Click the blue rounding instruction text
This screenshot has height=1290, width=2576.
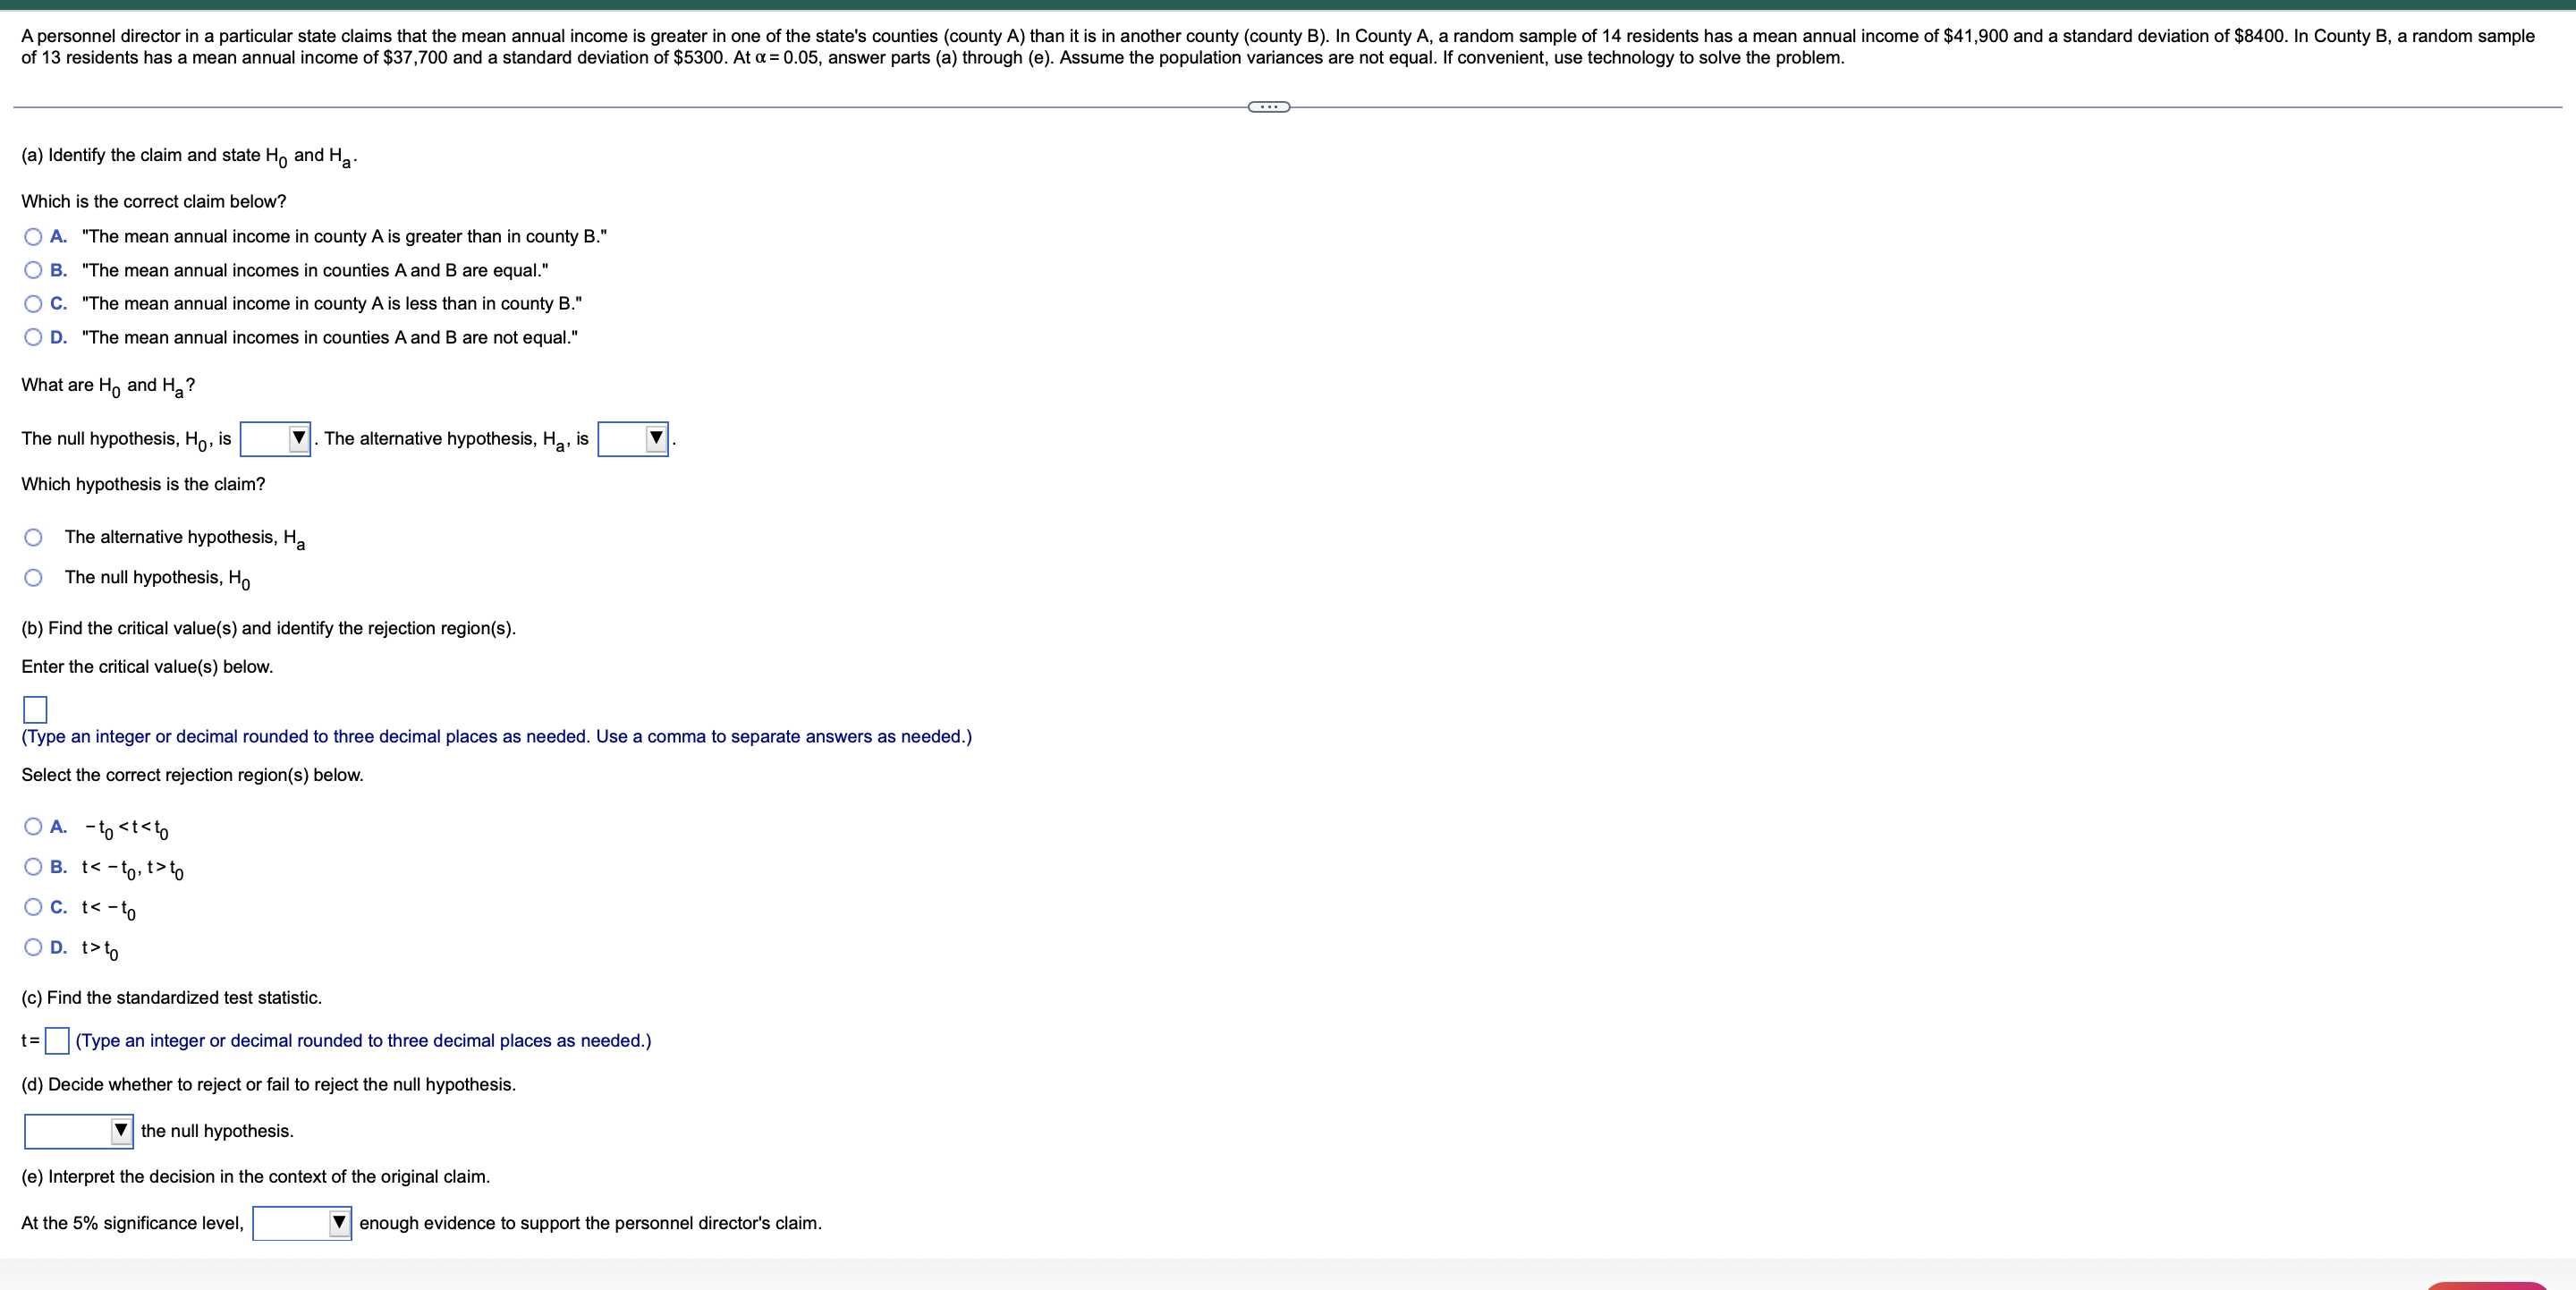point(496,736)
